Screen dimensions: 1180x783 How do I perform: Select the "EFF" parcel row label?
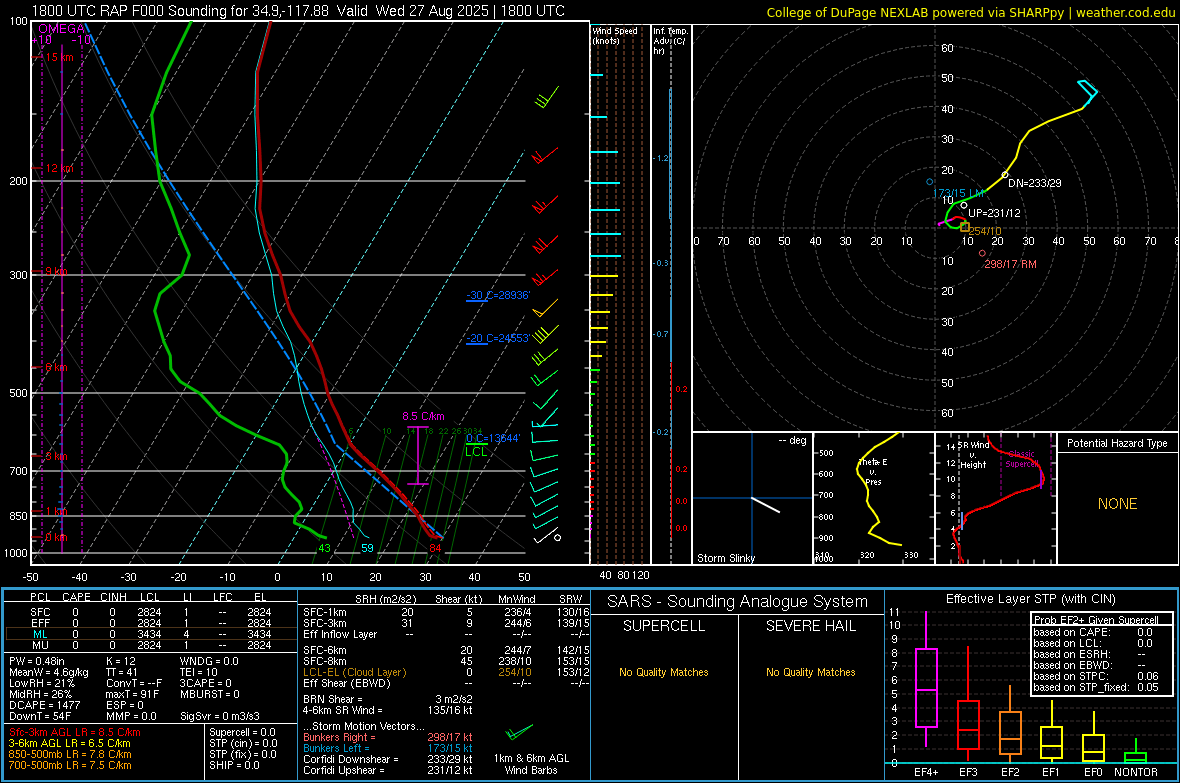[x=41, y=623]
